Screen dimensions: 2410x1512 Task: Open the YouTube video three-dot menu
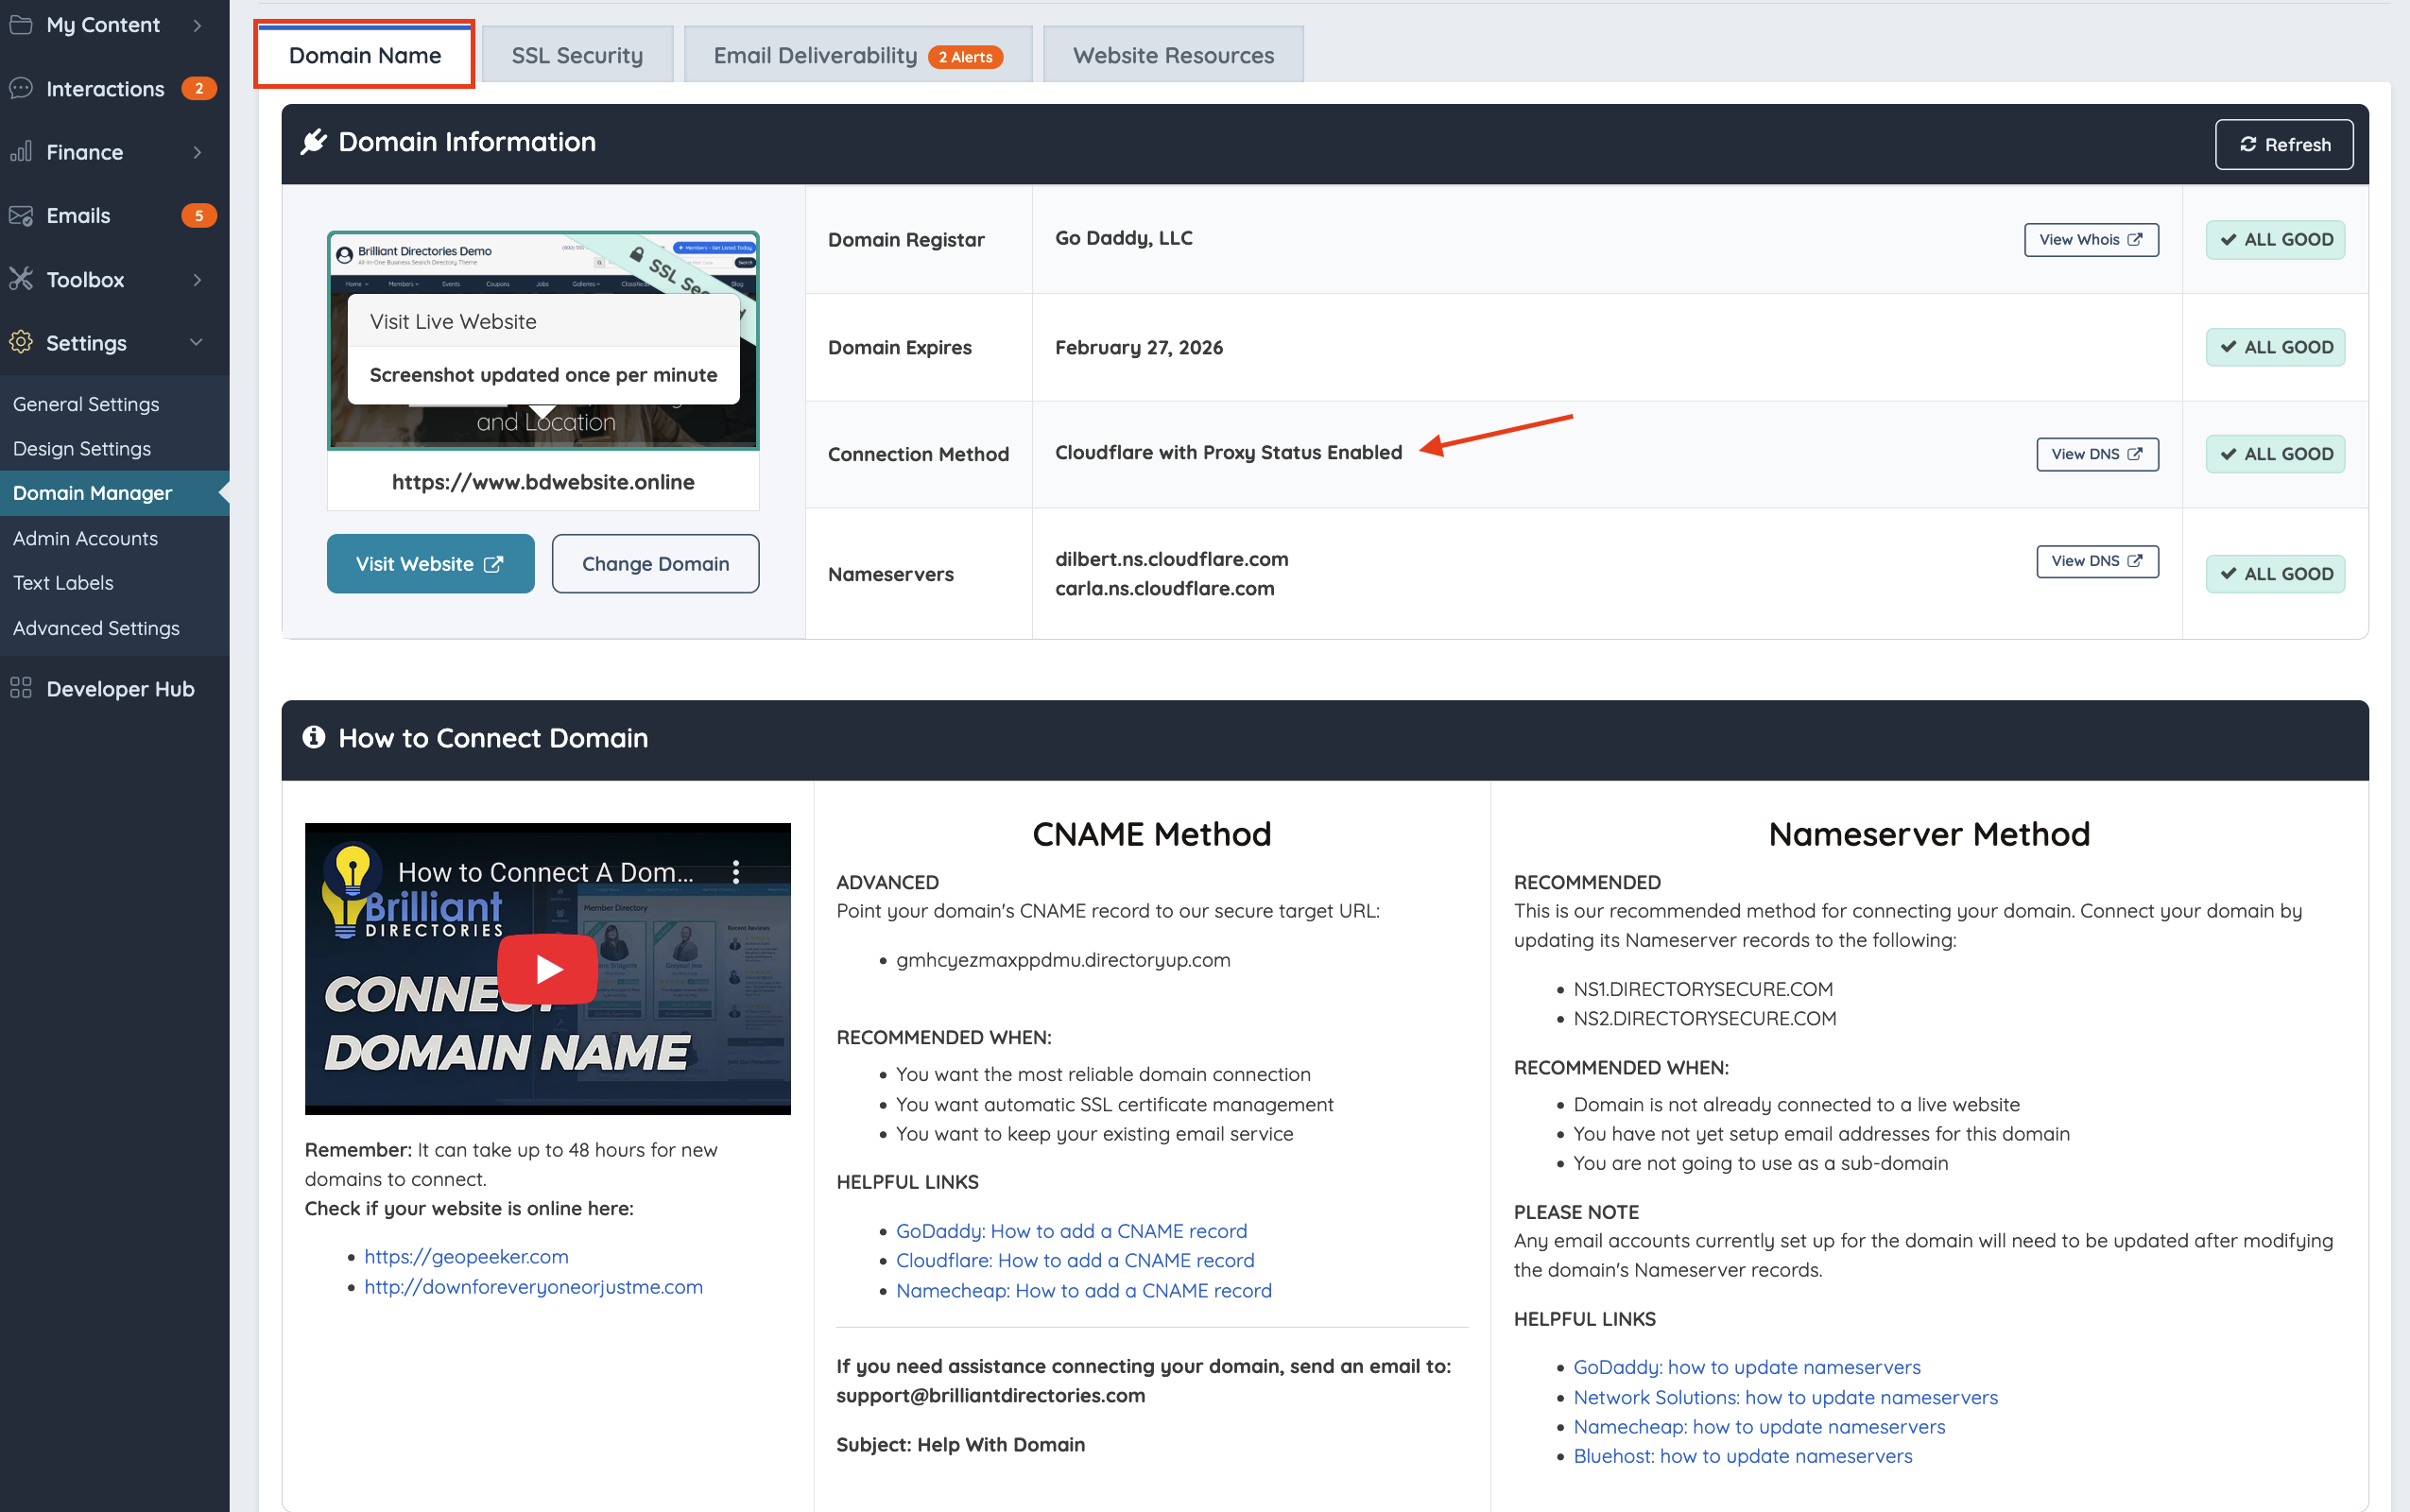(736, 872)
